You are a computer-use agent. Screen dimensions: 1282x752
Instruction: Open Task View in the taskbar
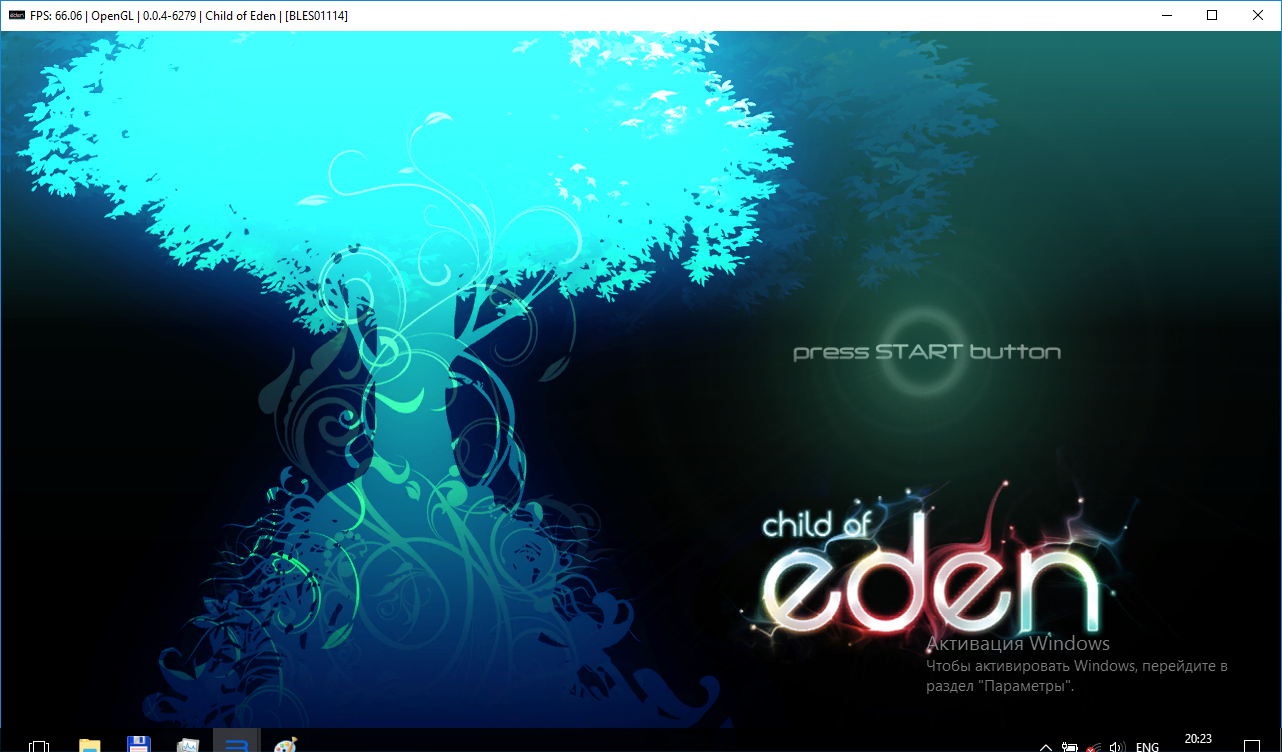[39, 745]
